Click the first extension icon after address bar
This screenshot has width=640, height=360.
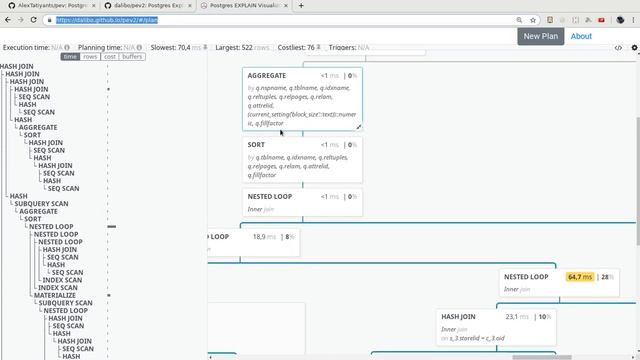pyautogui.click(x=550, y=20)
